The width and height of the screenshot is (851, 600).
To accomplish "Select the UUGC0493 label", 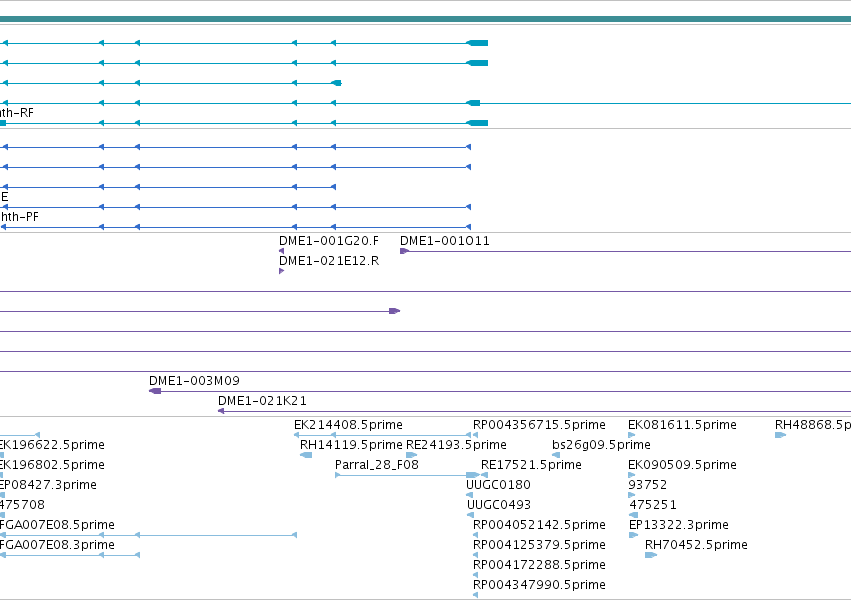I will (499, 505).
